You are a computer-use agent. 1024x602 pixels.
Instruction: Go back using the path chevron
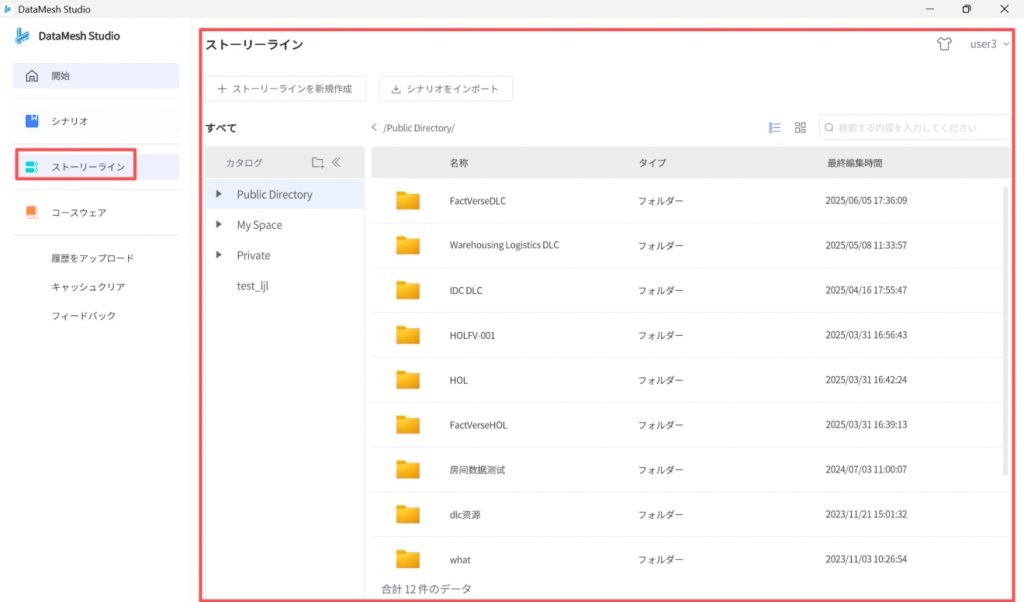pos(374,128)
